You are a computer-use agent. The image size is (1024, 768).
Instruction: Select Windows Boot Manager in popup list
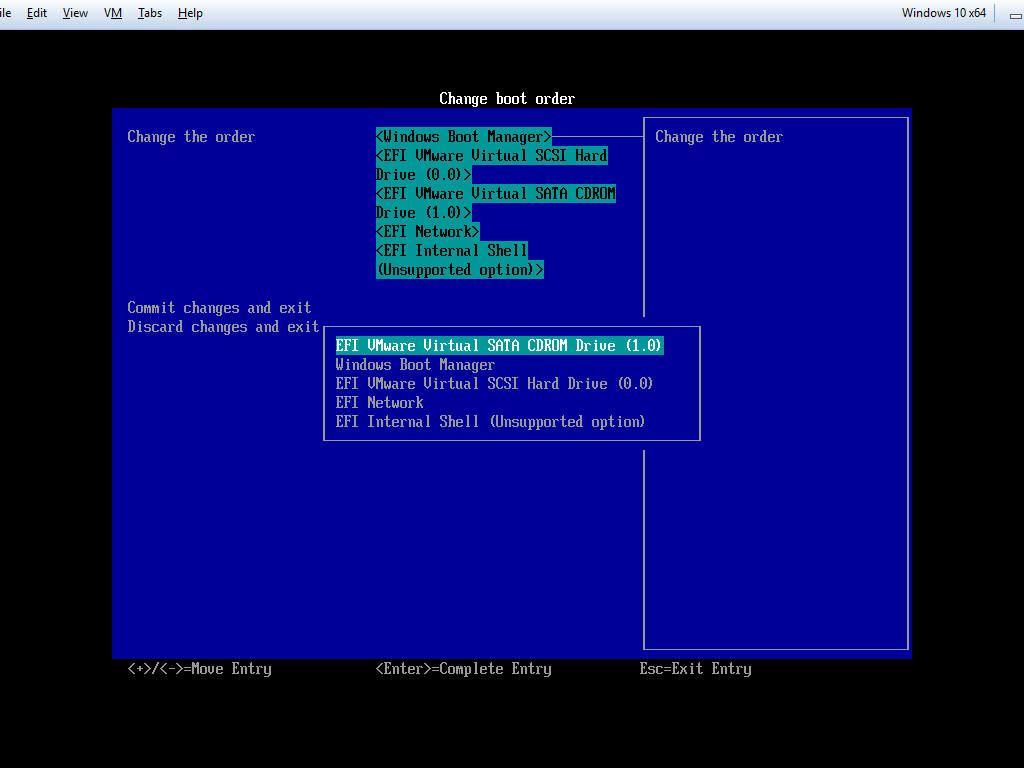tap(415, 364)
